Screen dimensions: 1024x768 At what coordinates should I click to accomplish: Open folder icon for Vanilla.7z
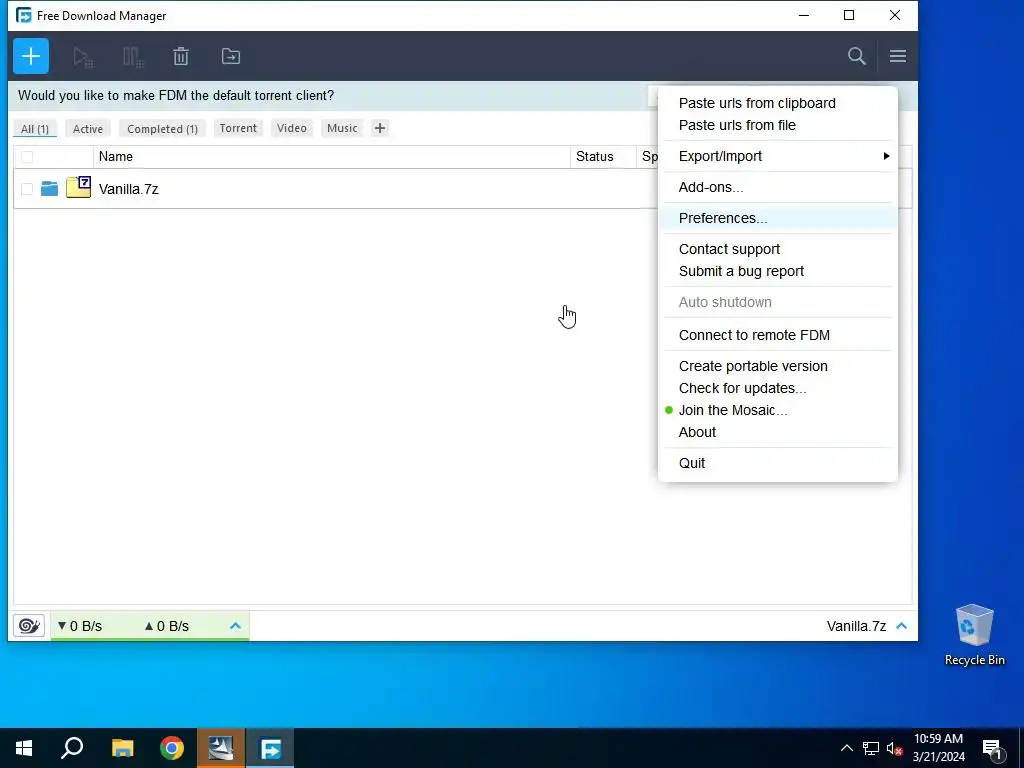point(49,189)
